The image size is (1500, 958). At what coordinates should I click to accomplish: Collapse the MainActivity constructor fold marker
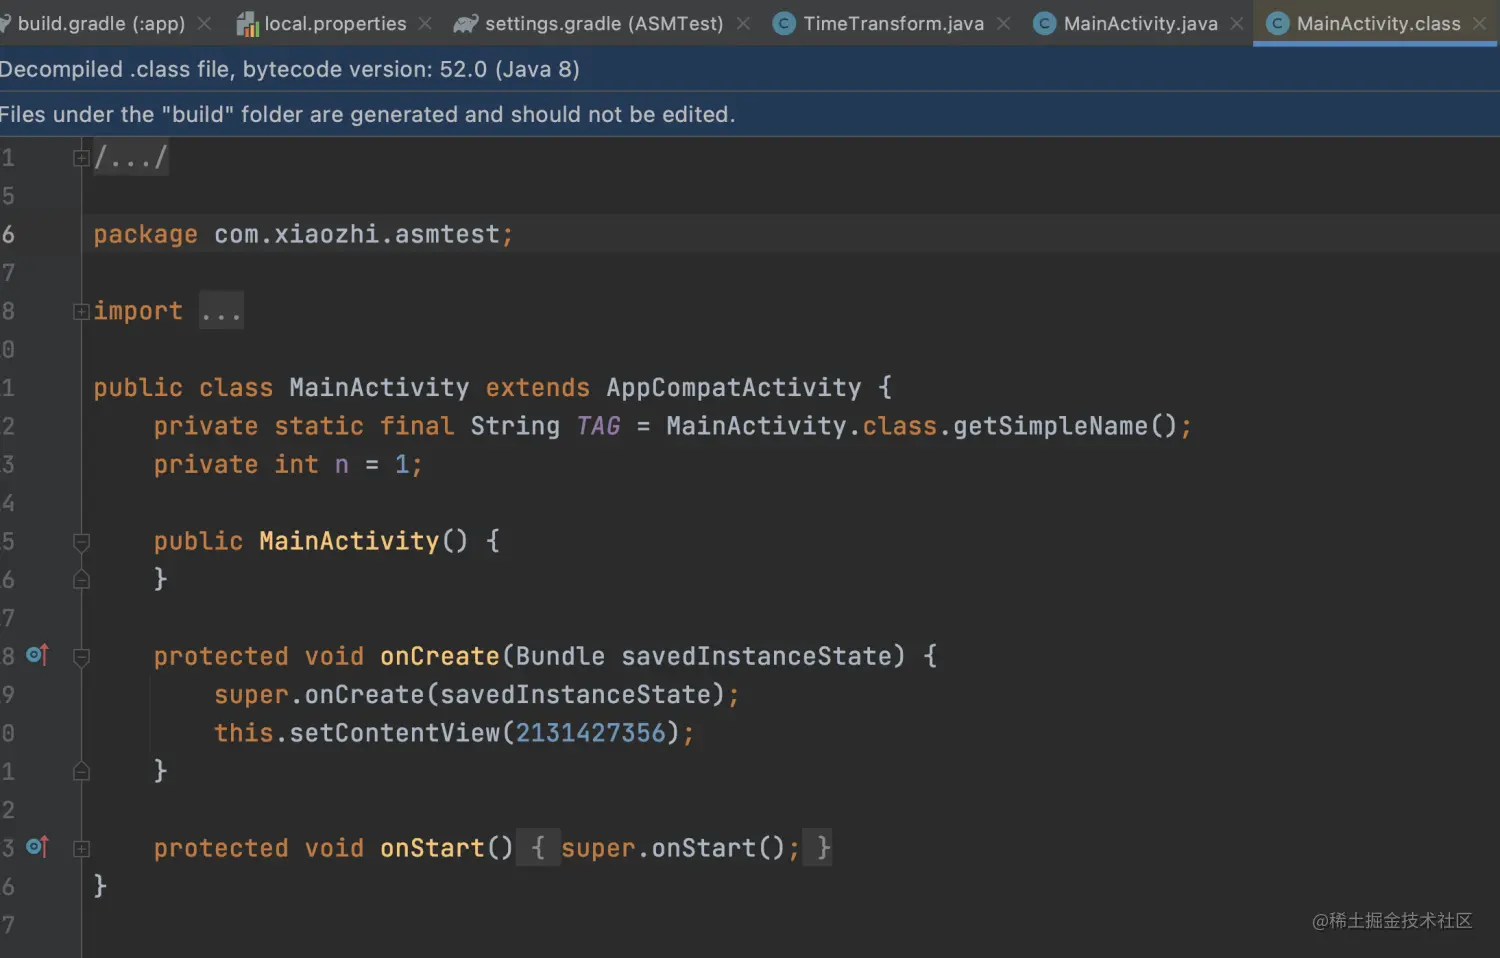tap(81, 542)
